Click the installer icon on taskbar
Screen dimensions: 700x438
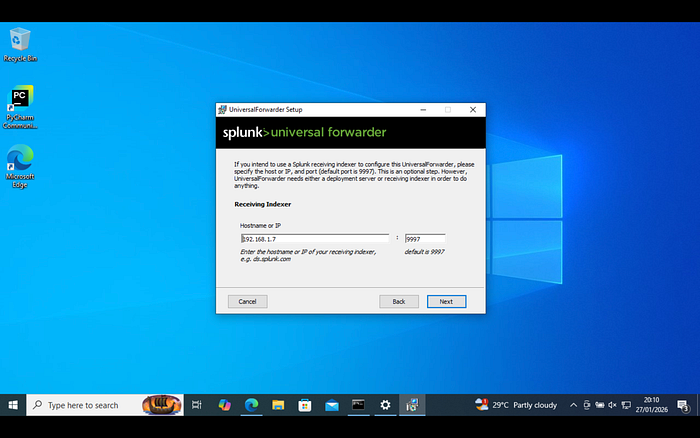click(x=412, y=405)
